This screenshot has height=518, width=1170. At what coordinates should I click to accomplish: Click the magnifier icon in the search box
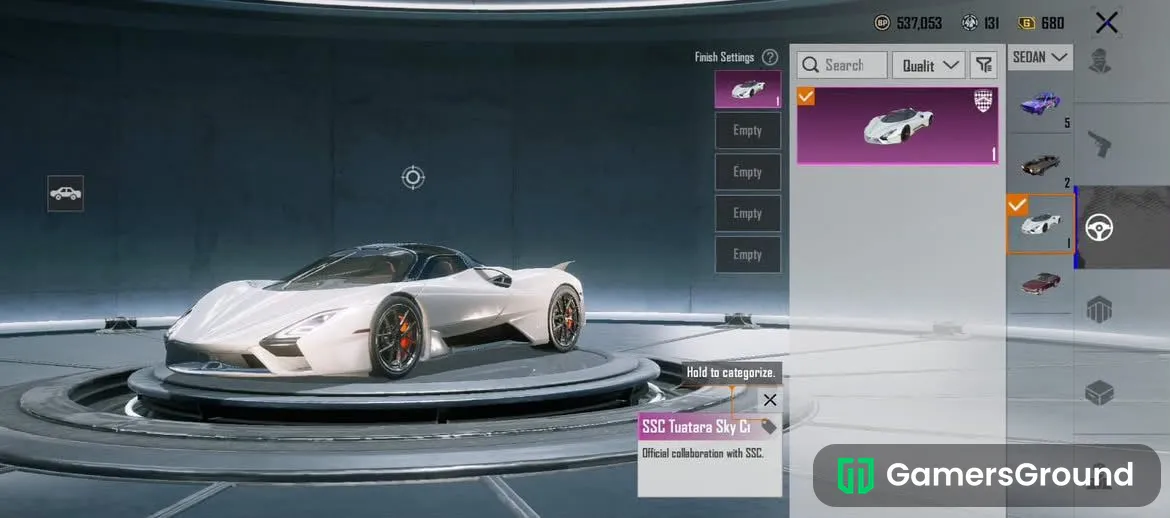click(x=810, y=65)
